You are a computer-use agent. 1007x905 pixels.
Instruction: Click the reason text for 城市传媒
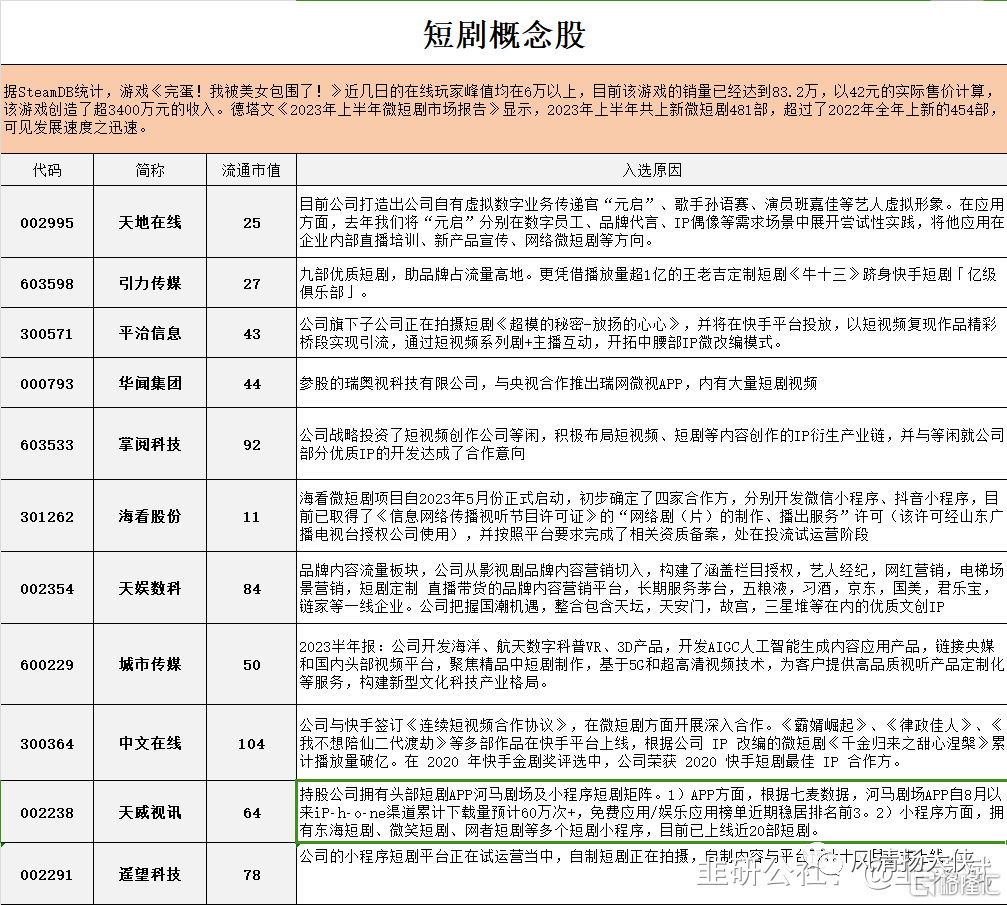click(x=651, y=664)
